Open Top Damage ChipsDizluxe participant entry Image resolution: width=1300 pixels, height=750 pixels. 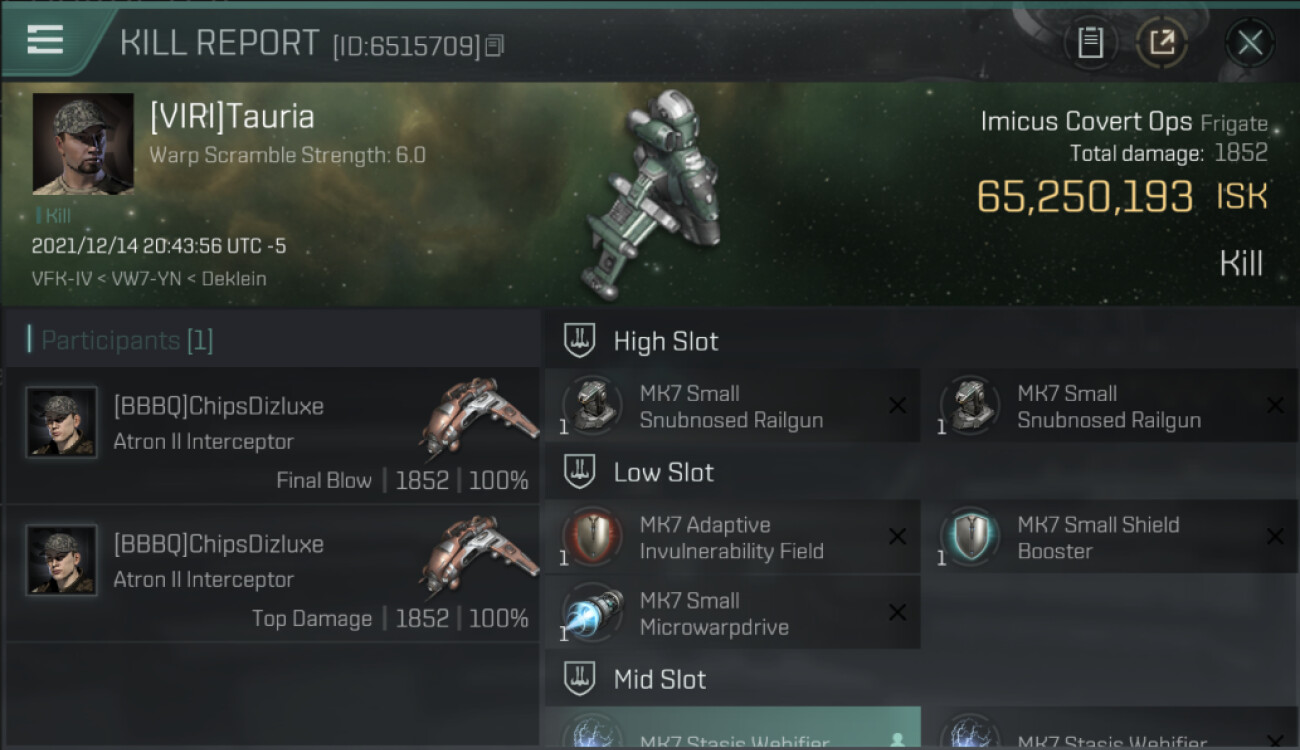(x=272, y=574)
